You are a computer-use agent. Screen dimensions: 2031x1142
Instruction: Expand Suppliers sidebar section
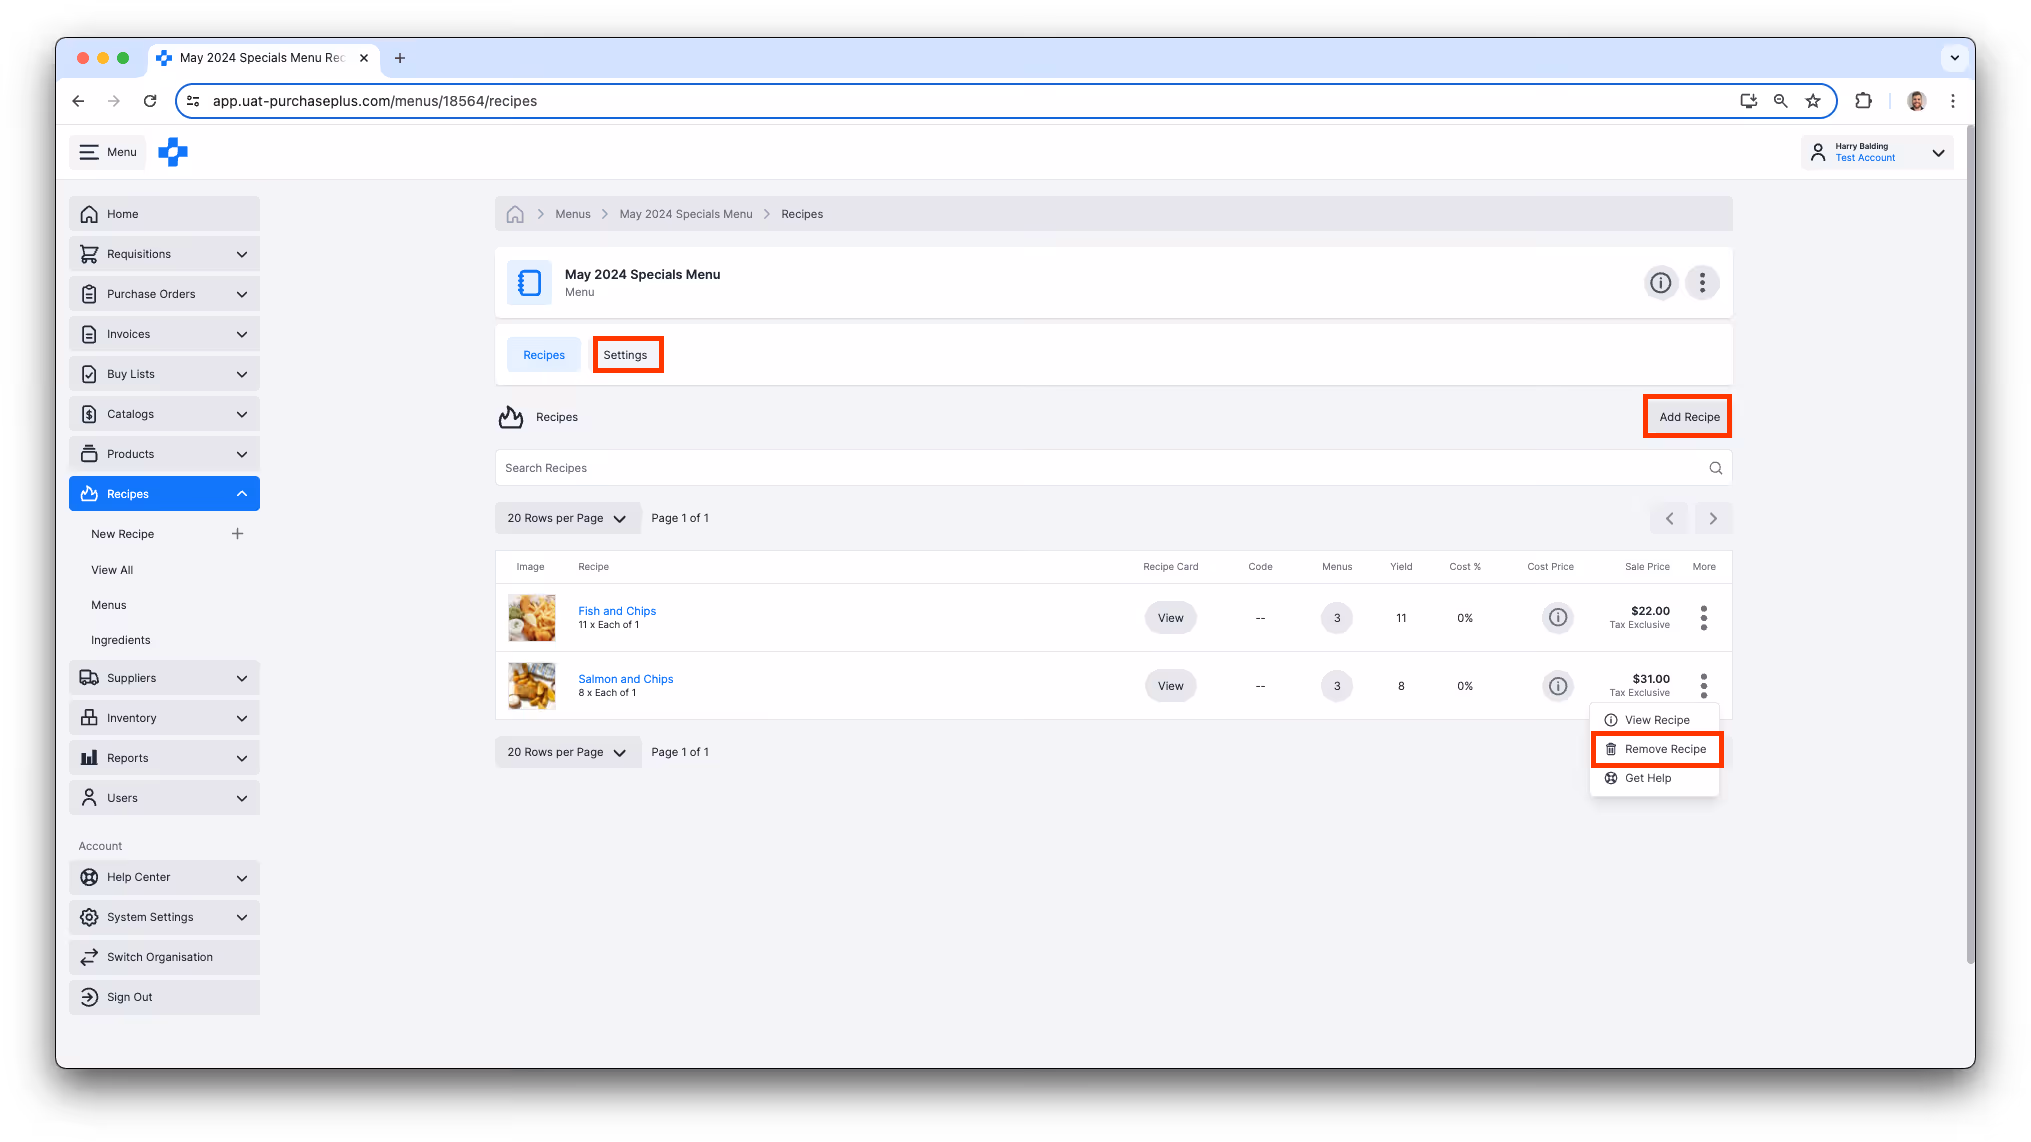click(164, 678)
